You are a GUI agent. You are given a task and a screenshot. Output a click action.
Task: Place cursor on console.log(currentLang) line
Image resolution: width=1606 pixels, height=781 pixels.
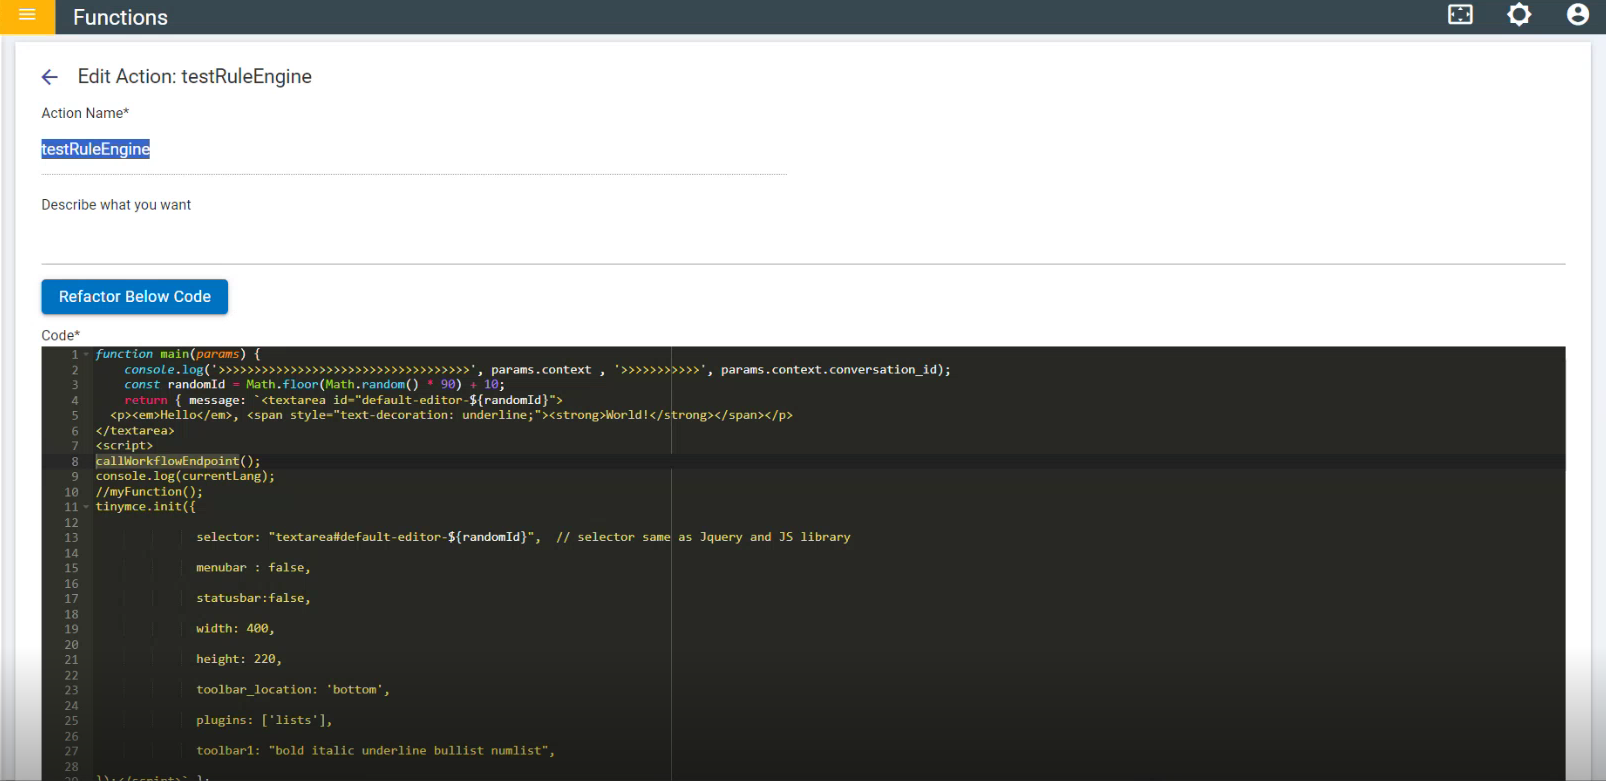(185, 476)
